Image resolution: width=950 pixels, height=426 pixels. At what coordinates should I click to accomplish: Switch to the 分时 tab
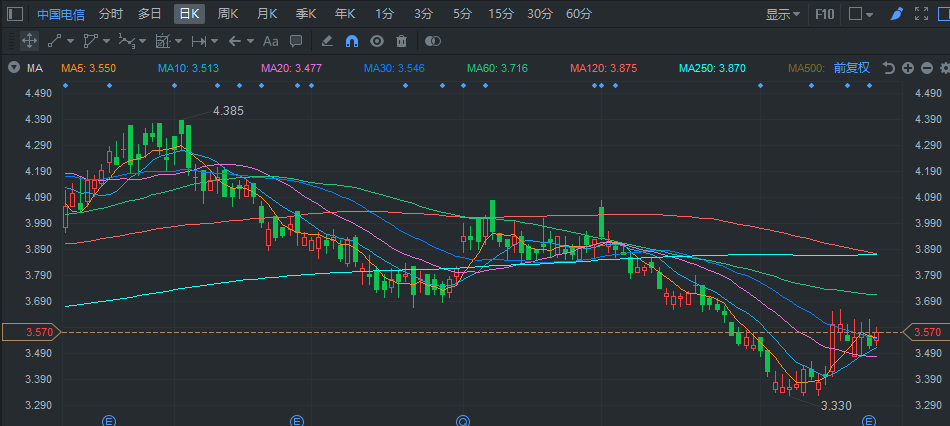click(x=110, y=14)
